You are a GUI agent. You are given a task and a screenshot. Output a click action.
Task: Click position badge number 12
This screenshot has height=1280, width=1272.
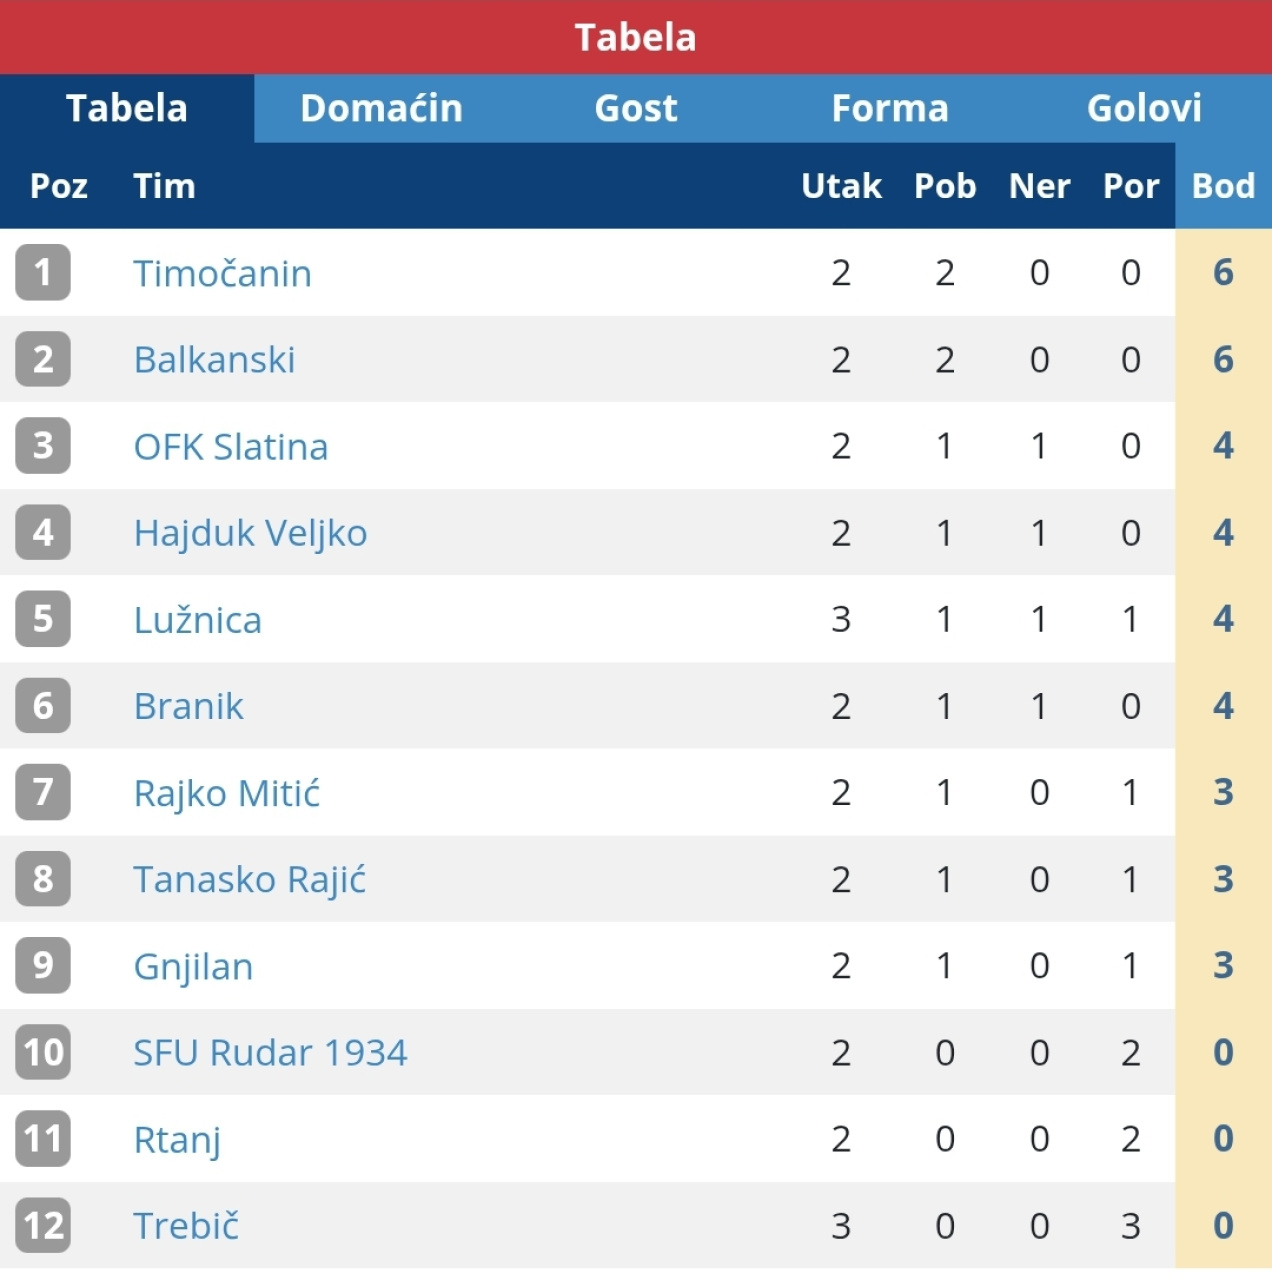(x=43, y=1226)
